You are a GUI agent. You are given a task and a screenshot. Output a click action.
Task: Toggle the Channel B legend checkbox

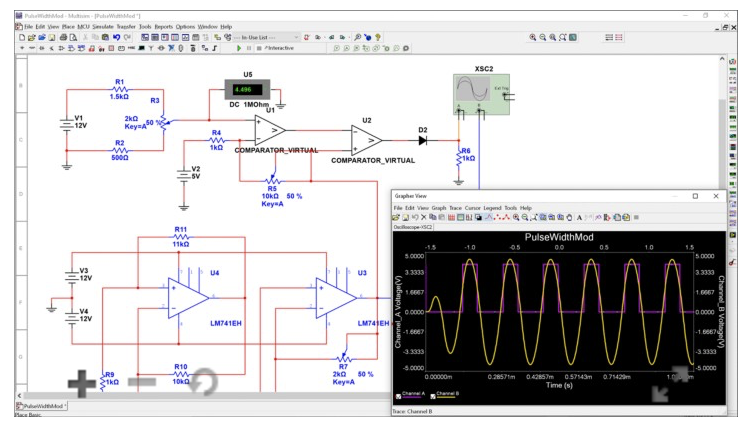432,396
